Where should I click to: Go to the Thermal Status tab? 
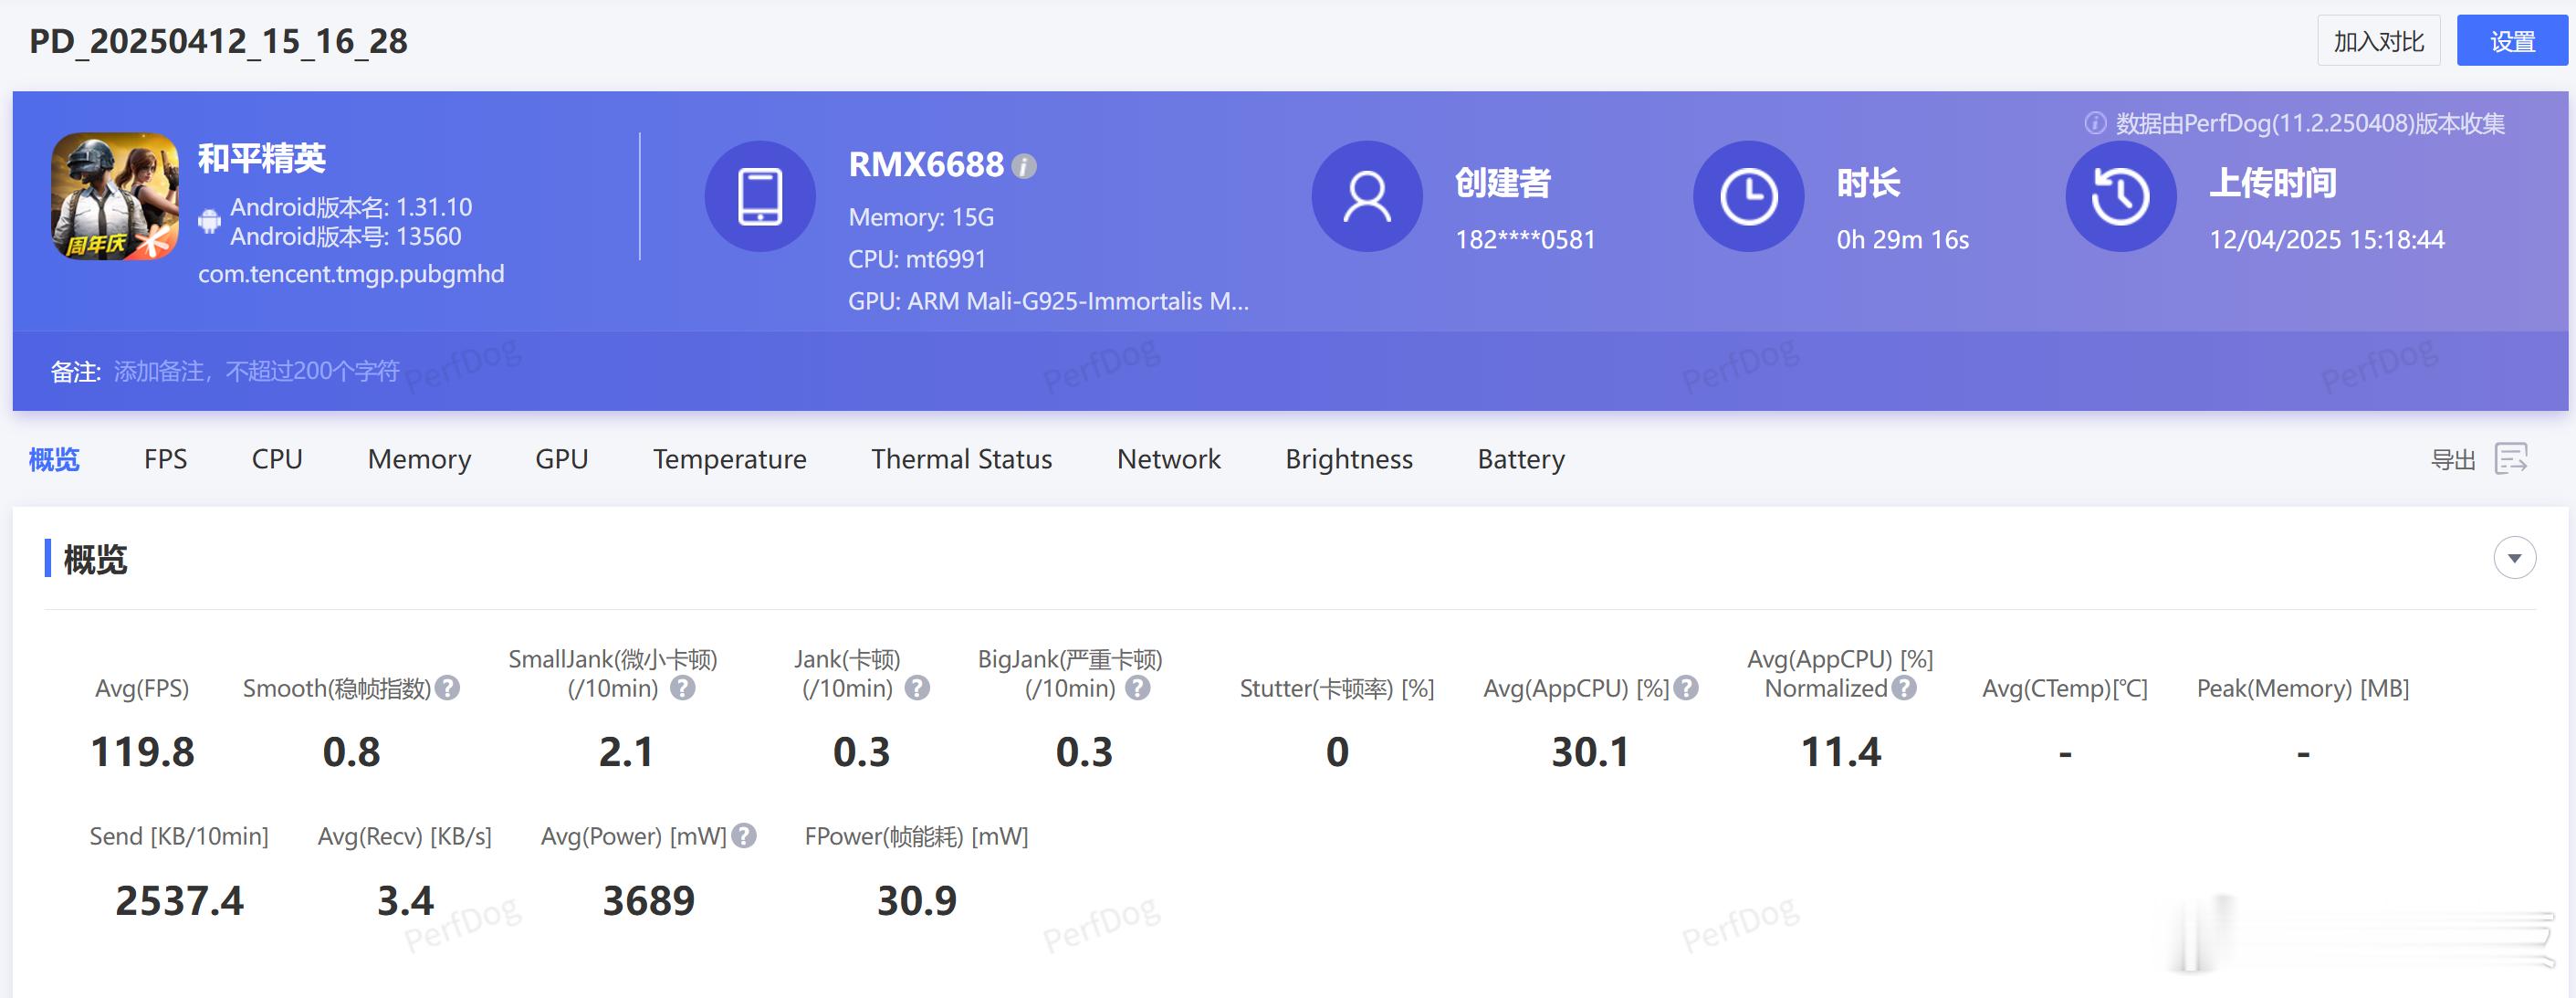click(962, 459)
